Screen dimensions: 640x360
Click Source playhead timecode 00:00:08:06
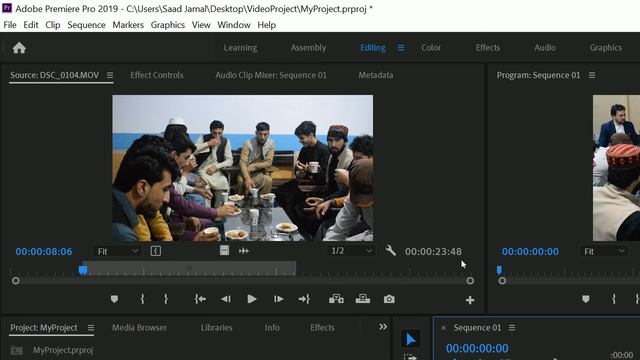point(44,252)
